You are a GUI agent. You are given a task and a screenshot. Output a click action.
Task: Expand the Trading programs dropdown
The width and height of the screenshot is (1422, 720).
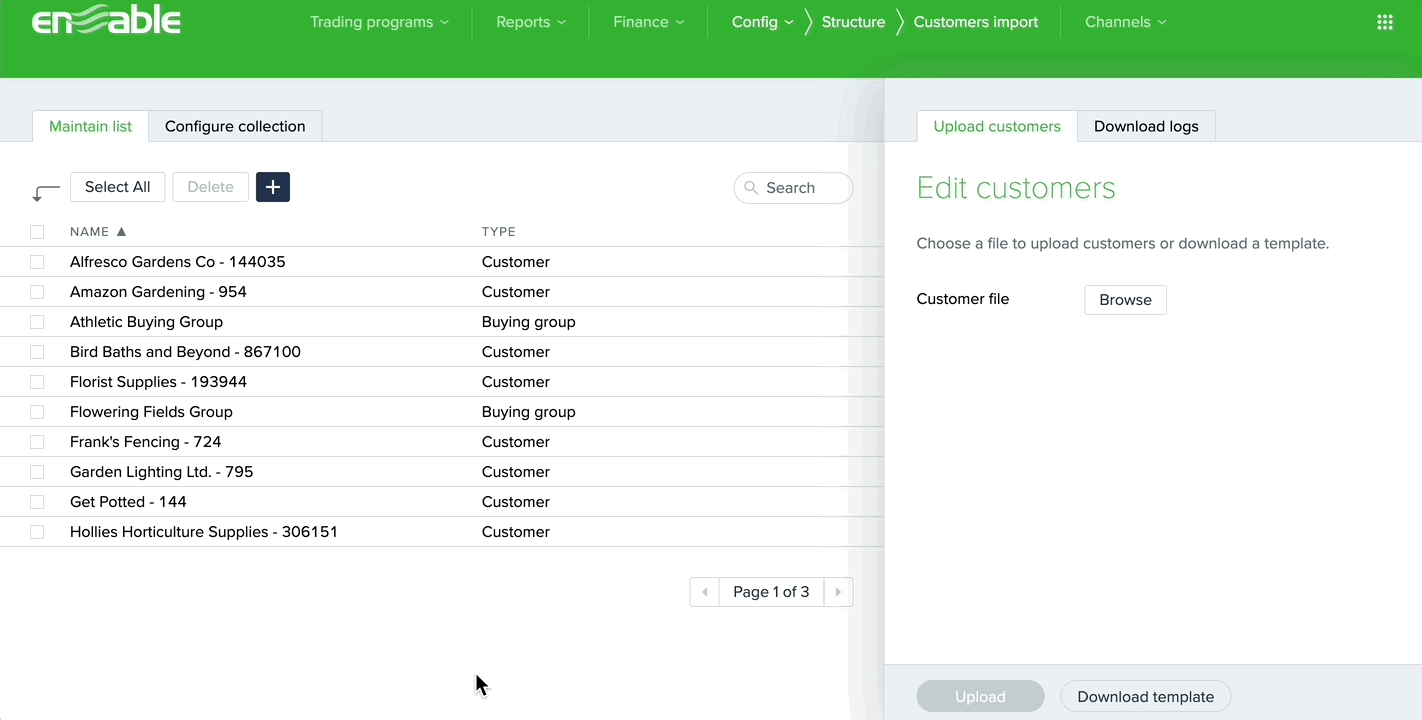[379, 22]
